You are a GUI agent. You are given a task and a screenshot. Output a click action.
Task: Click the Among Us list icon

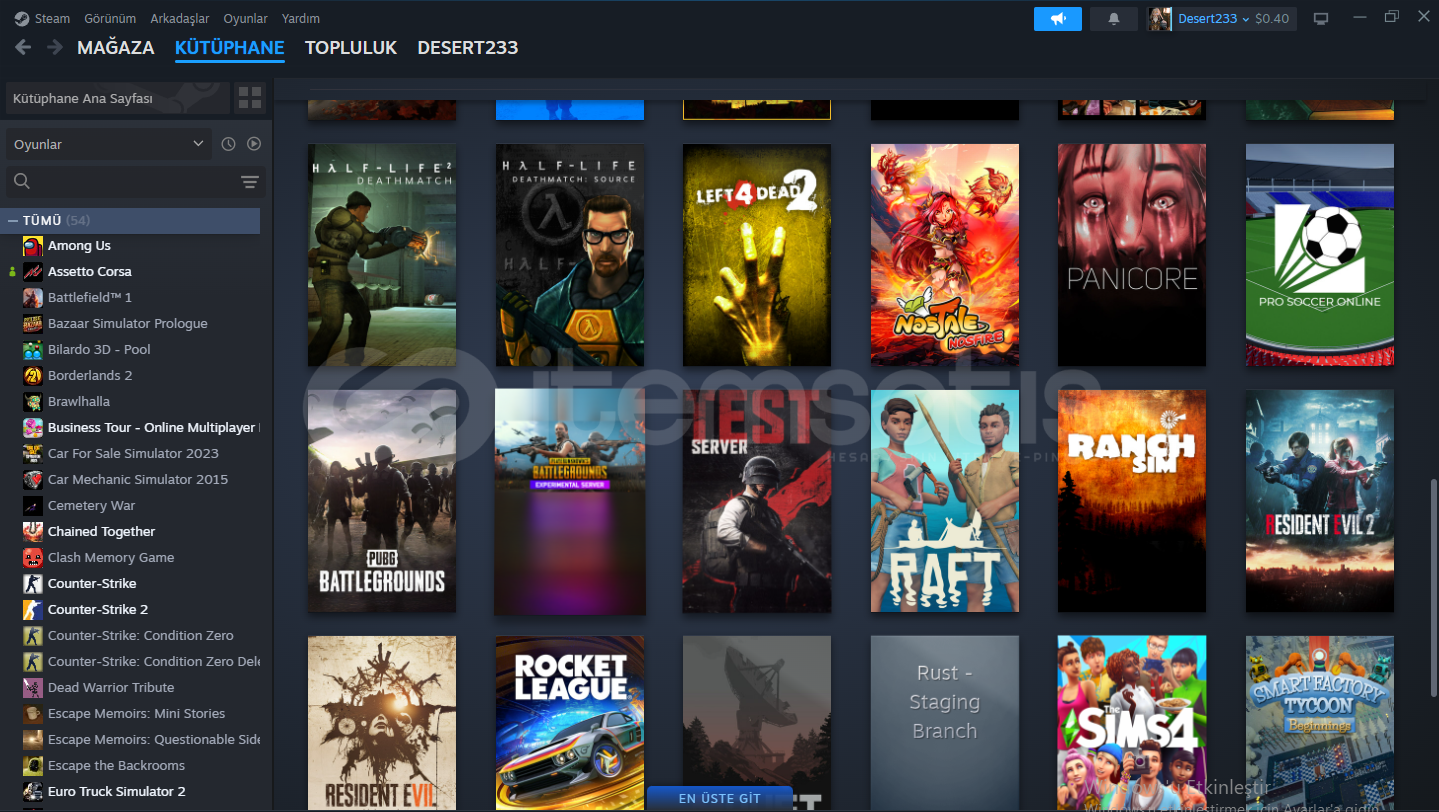click(33, 245)
